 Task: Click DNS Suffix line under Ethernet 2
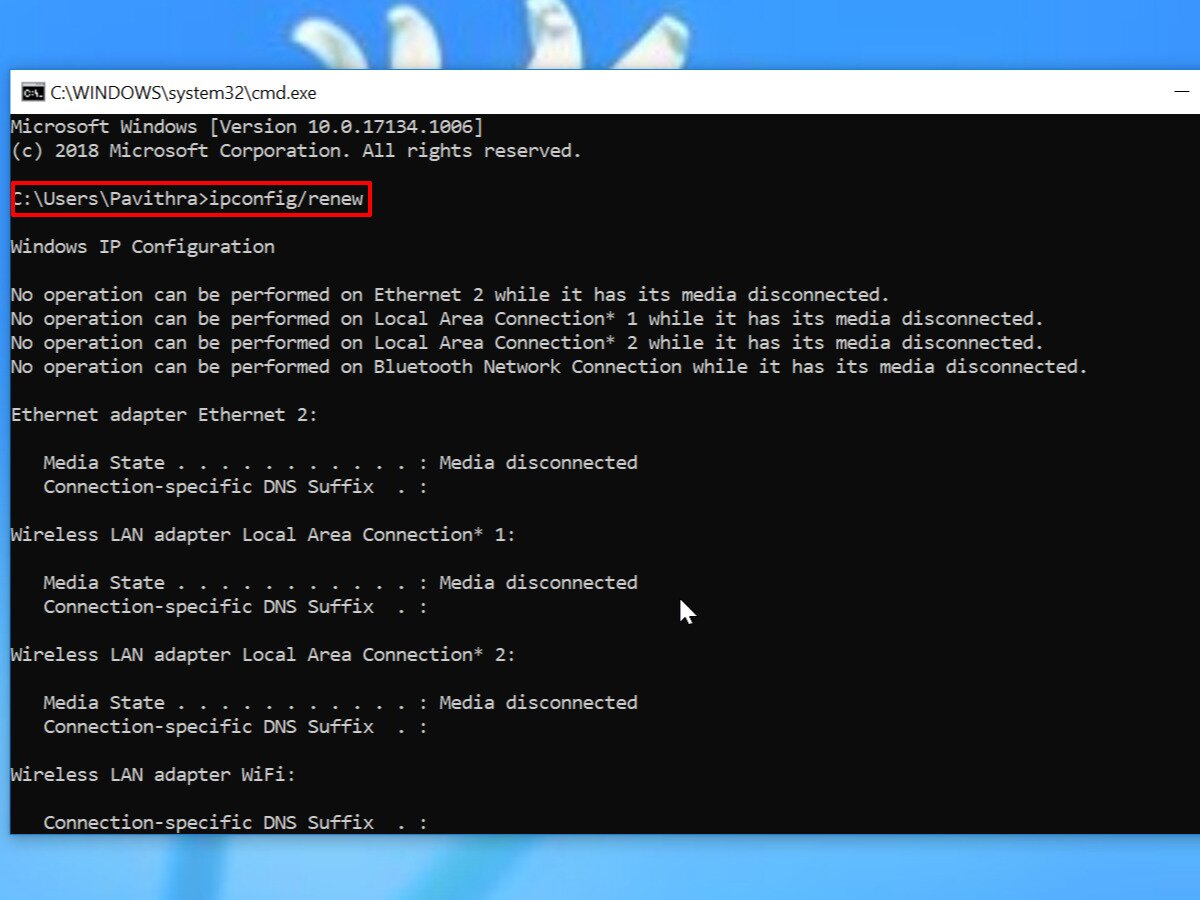tap(235, 487)
